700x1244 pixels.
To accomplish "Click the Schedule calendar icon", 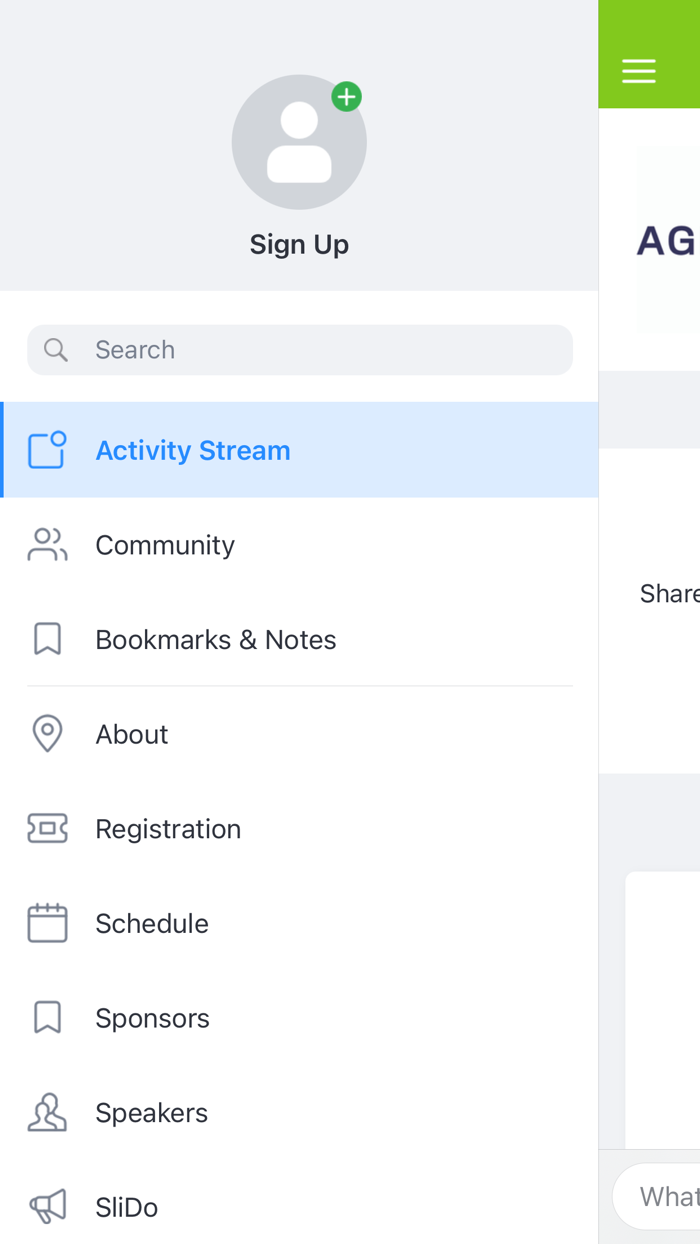I will (47, 923).
